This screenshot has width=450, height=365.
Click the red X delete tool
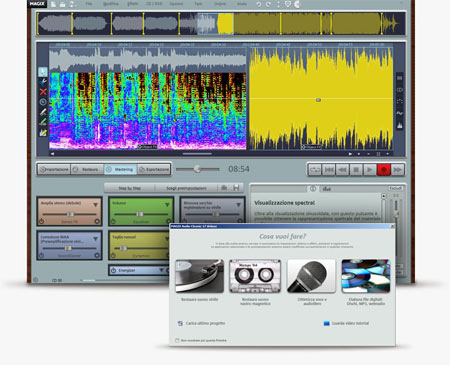point(43,92)
